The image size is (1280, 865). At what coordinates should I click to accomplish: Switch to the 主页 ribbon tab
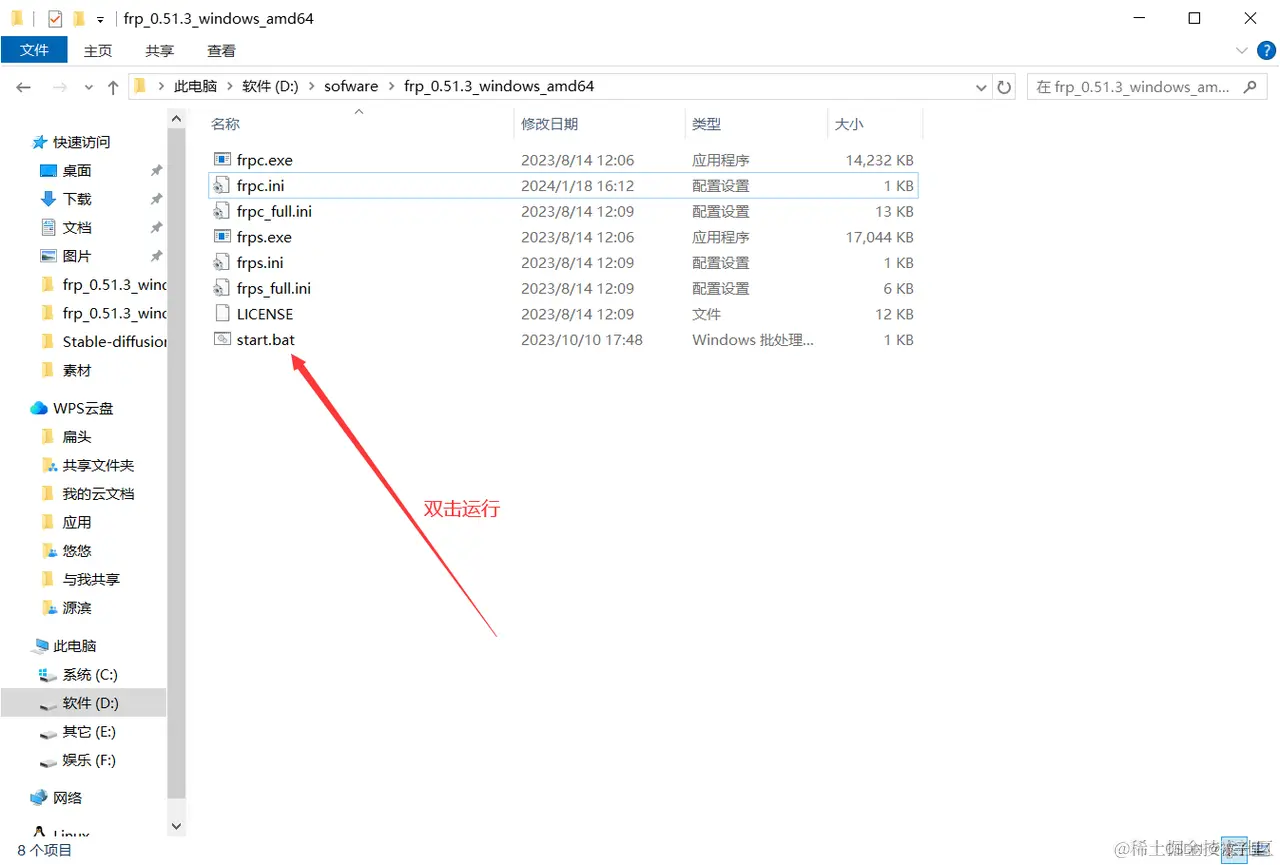98,50
